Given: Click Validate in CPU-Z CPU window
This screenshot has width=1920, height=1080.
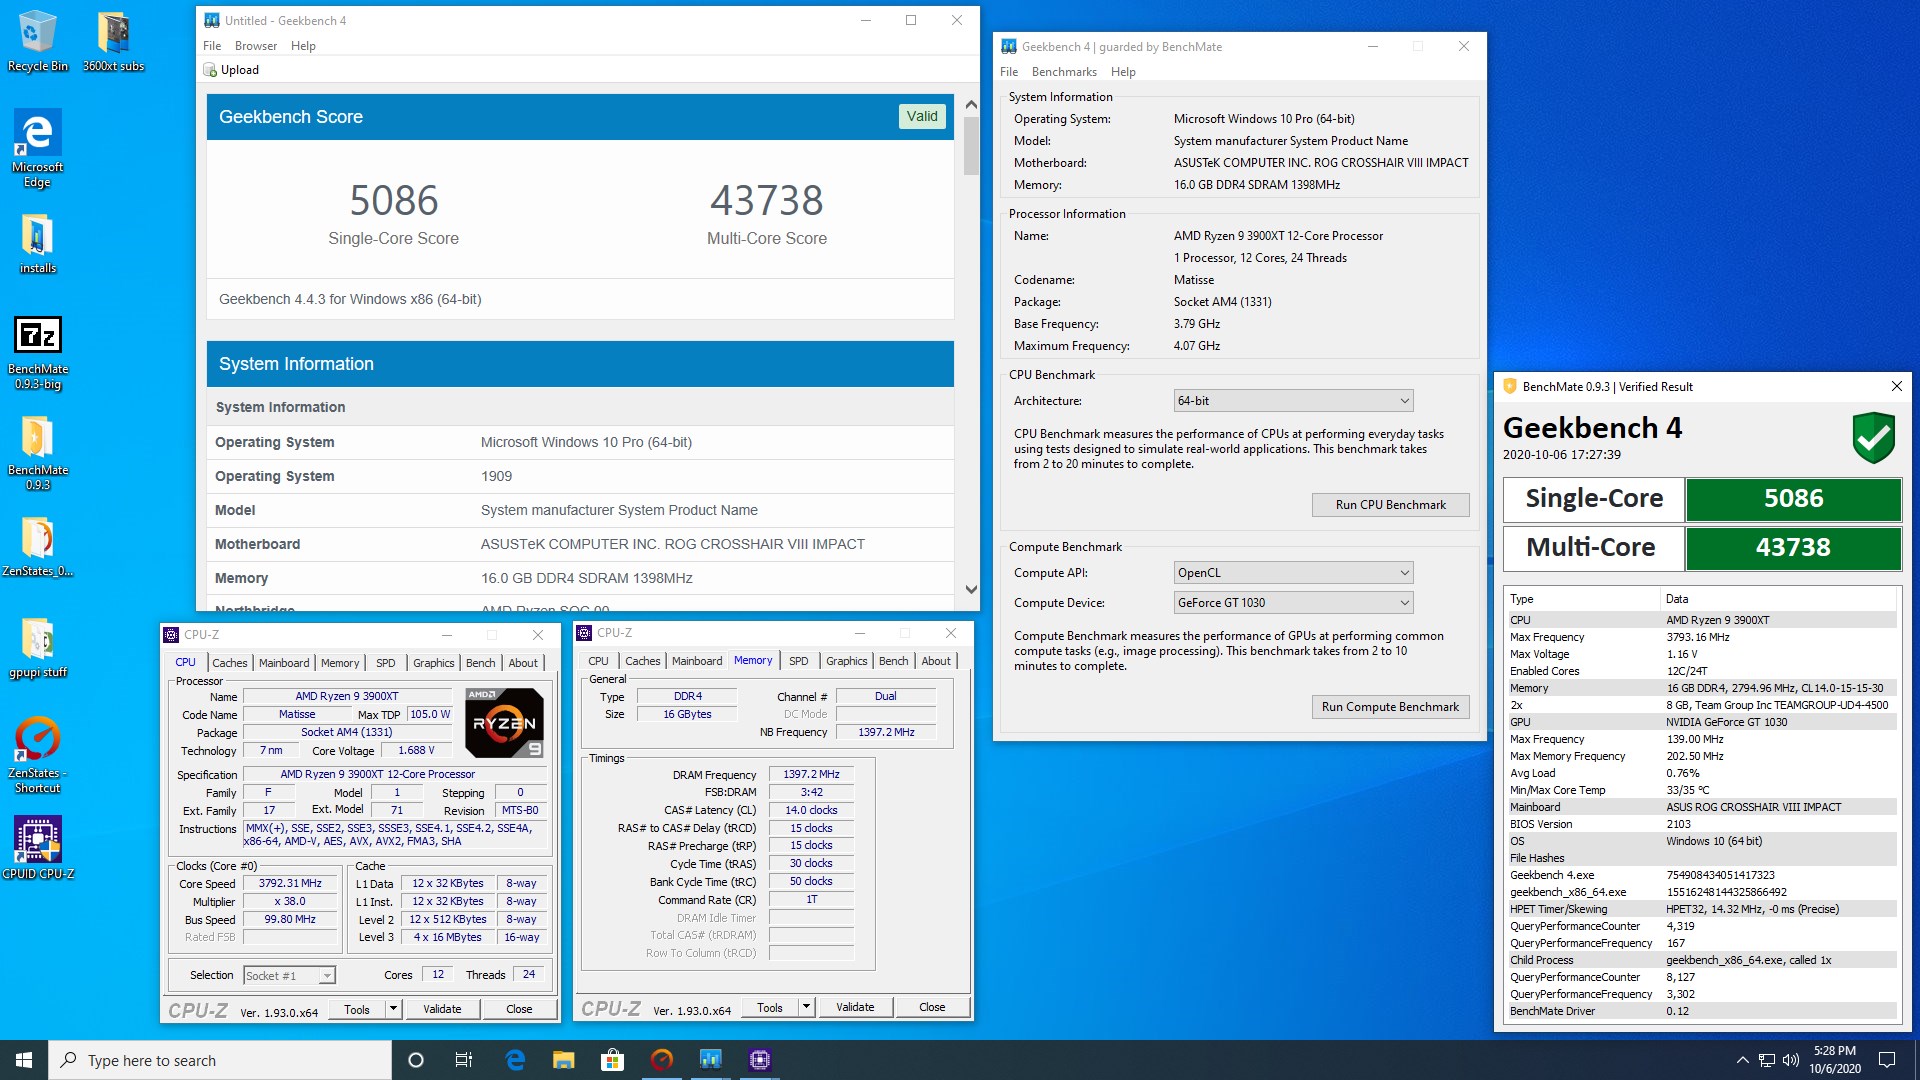Looking at the screenshot, I should (x=442, y=1009).
